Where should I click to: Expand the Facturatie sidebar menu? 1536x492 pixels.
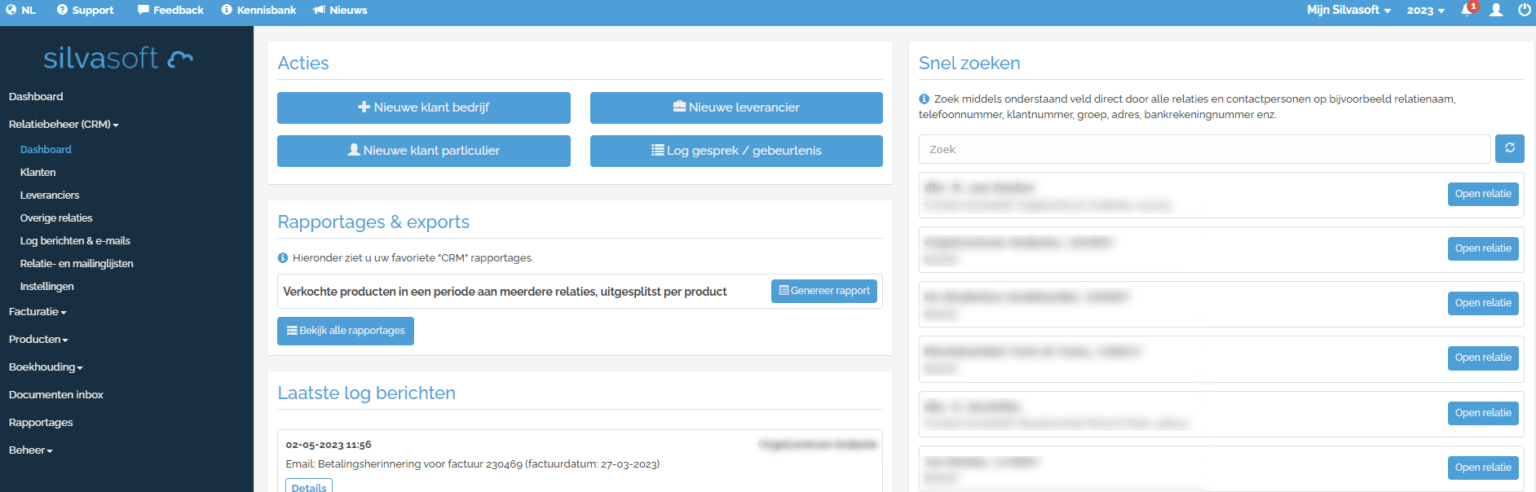pyautogui.click(x=37, y=312)
